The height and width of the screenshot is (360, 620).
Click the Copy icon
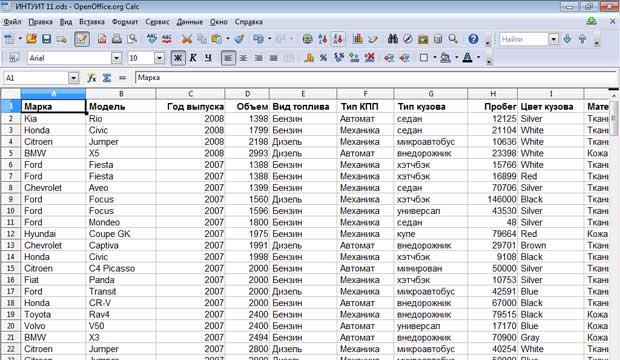coord(202,39)
